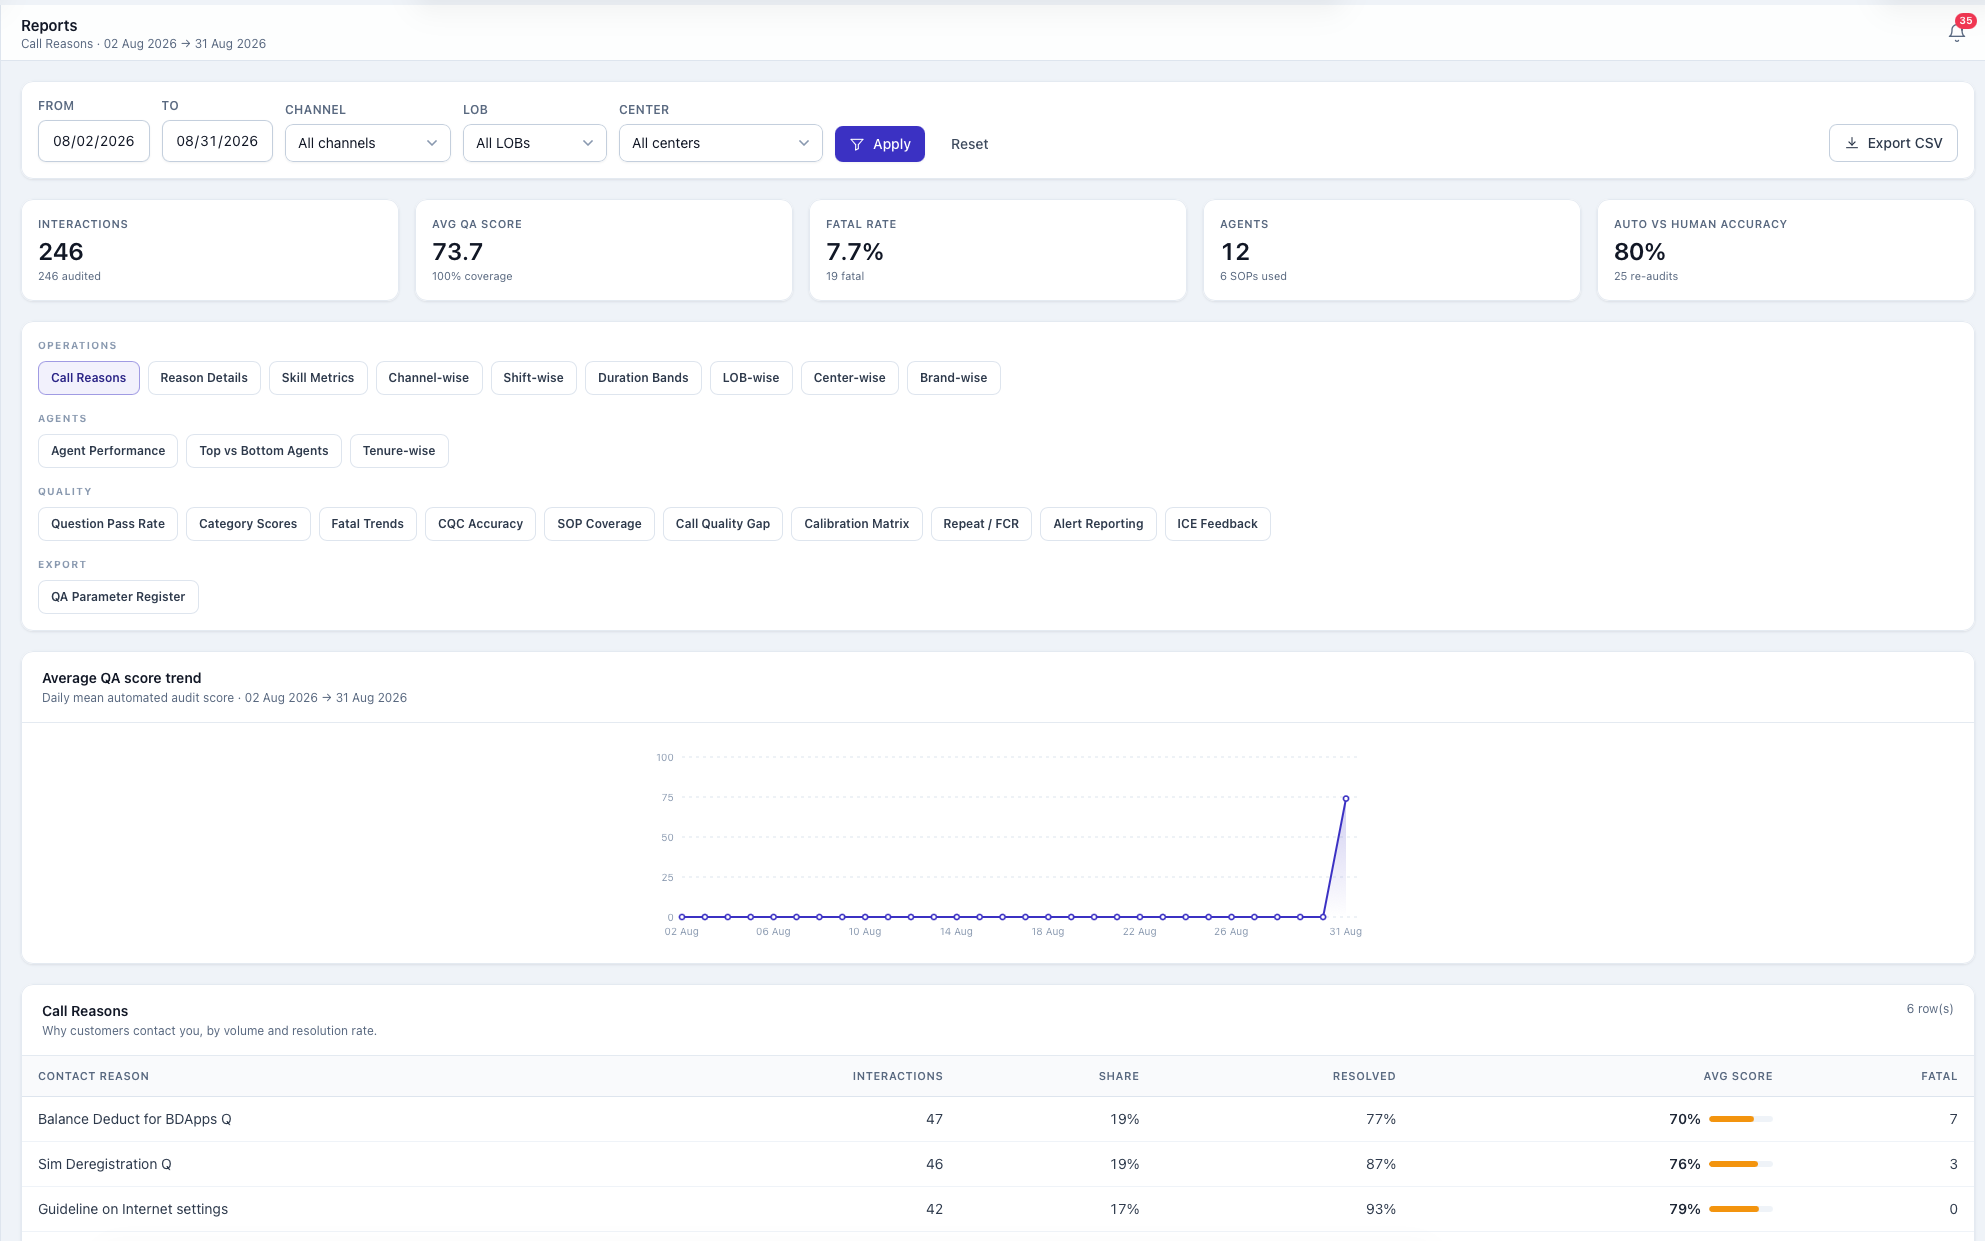Click the Avg QA Score 73.7 card
1985x1241 pixels.
click(x=604, y=250)
